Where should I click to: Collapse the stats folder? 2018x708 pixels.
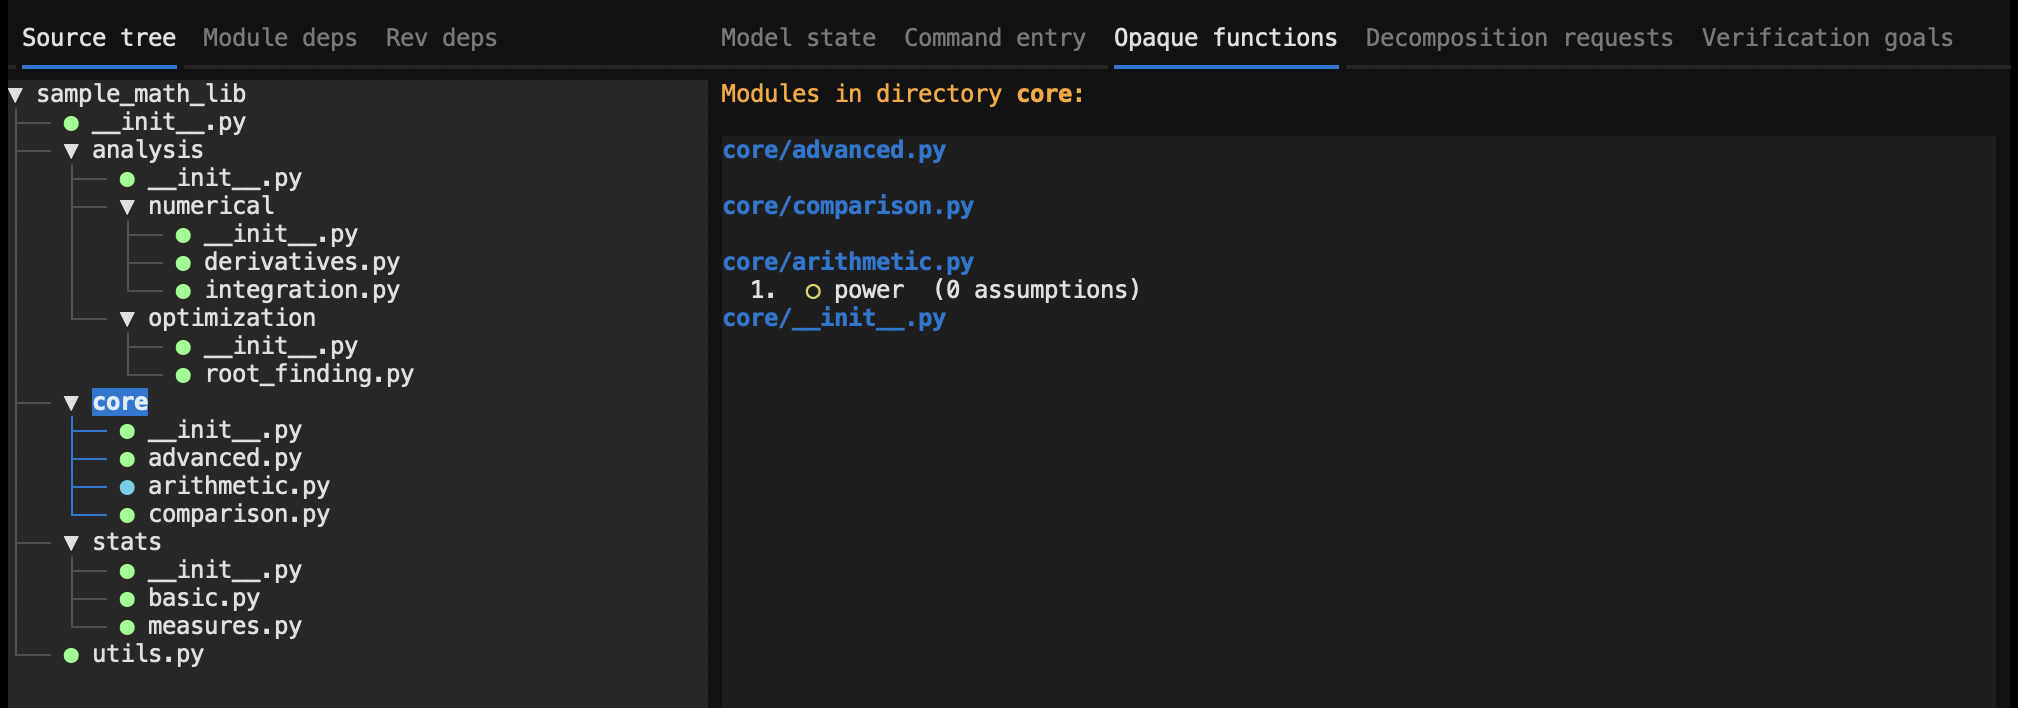tap(71, 543)
